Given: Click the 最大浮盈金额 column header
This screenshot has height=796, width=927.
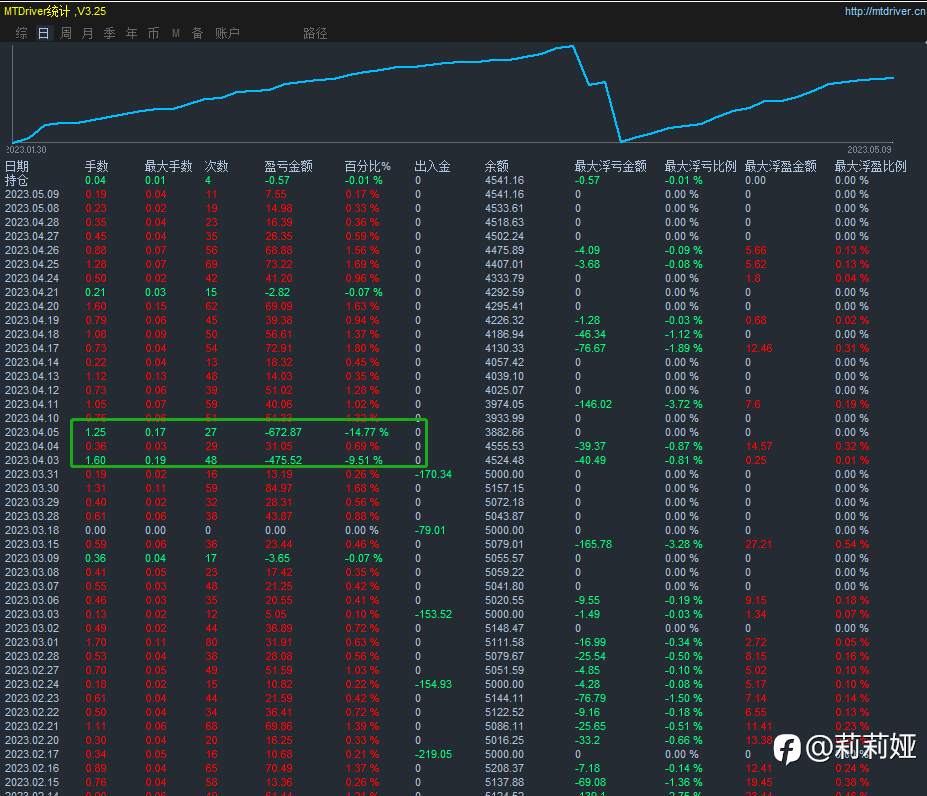Looking at the screenshot, I should 780,166.
